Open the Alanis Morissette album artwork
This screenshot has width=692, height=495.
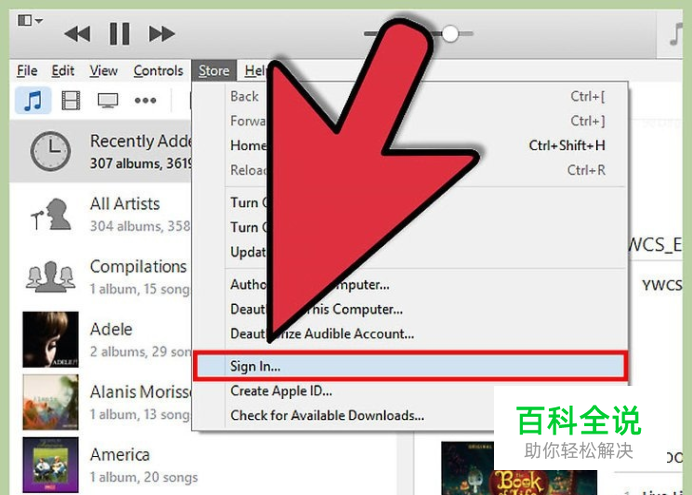pyautogui.click(x=50, y=402)
